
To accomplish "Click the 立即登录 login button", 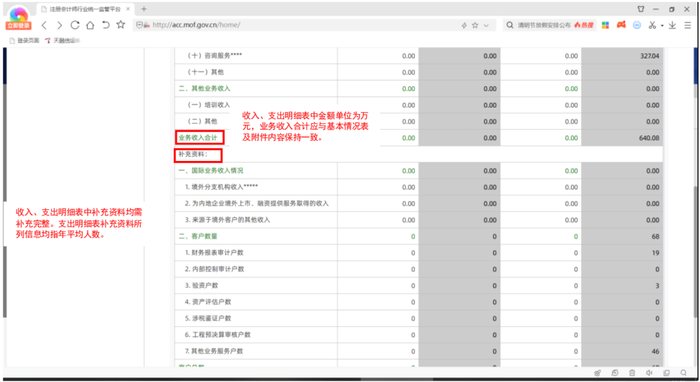I will click(x=18, y=26).
